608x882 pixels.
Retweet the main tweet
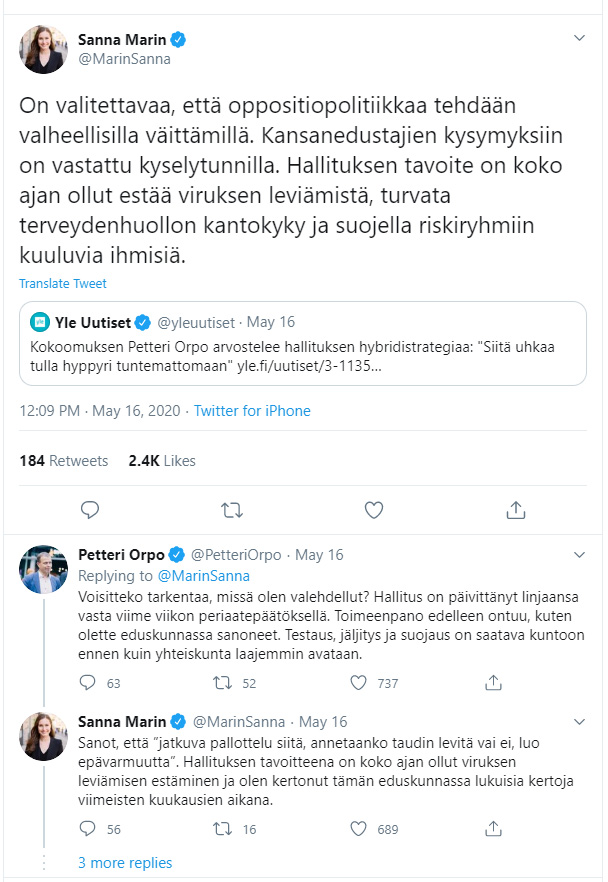pos(231,510)
